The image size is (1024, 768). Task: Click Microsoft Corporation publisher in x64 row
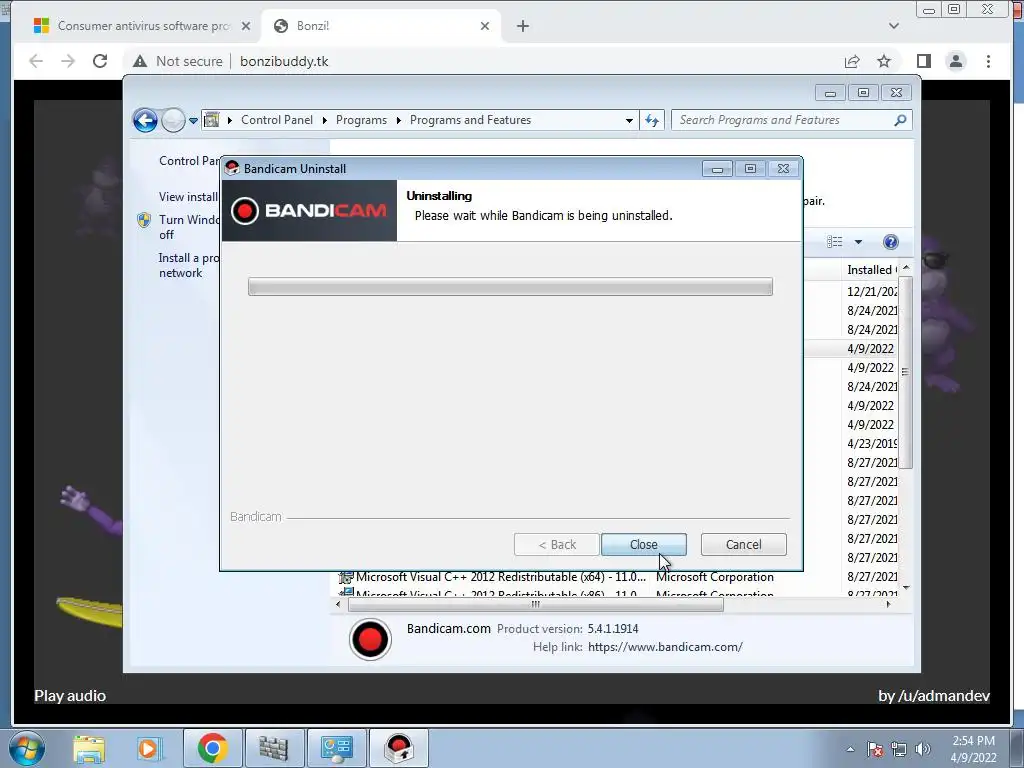point(714,577)
